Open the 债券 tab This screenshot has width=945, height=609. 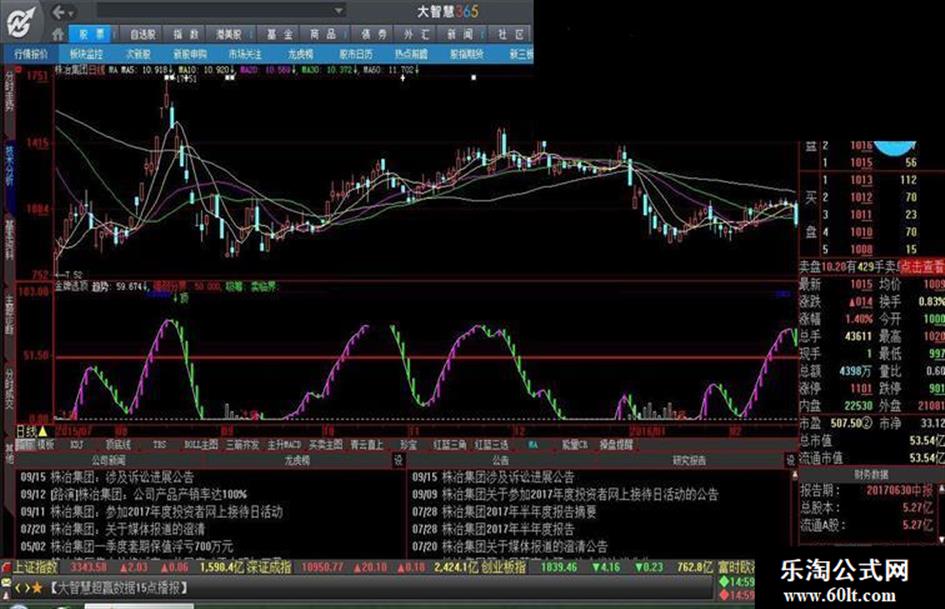(374, 34)
